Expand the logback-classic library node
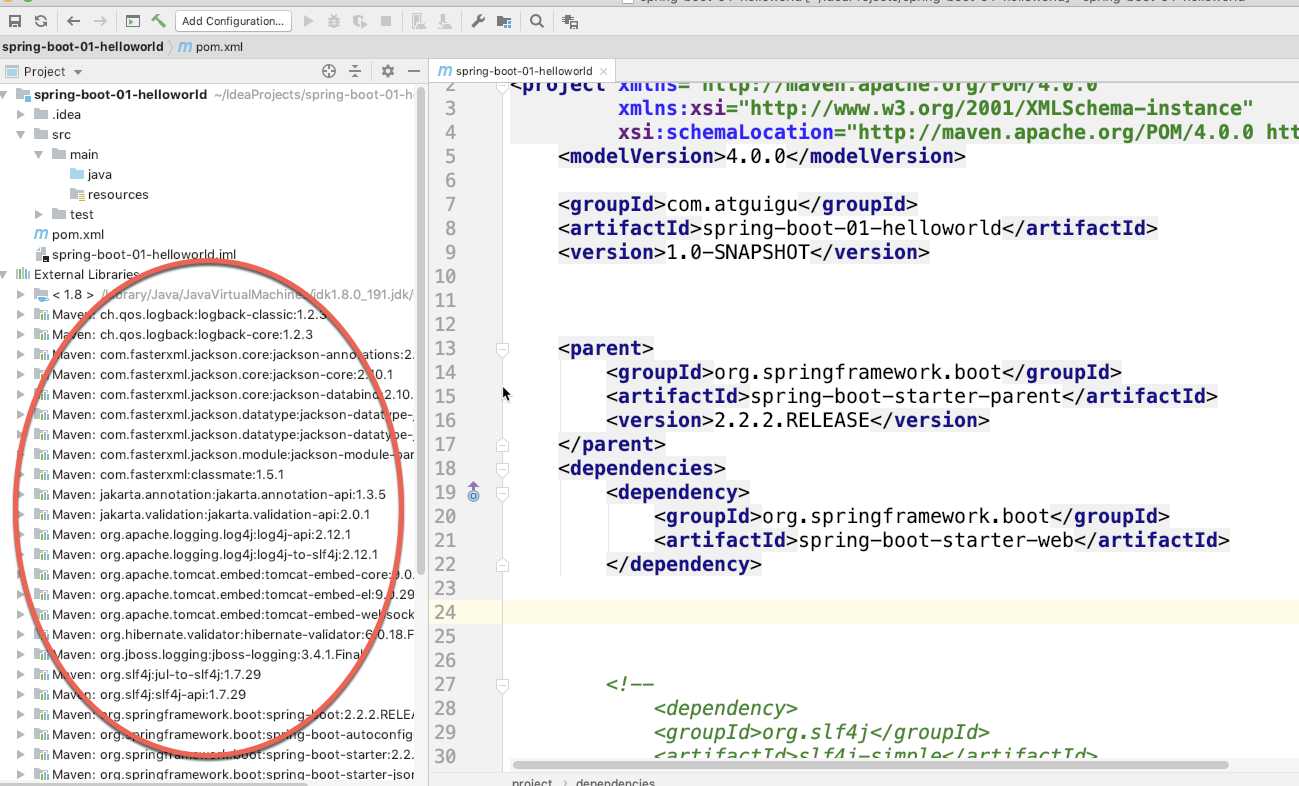This screenshot has height=786, width=1299. click(x=22, y=314)
